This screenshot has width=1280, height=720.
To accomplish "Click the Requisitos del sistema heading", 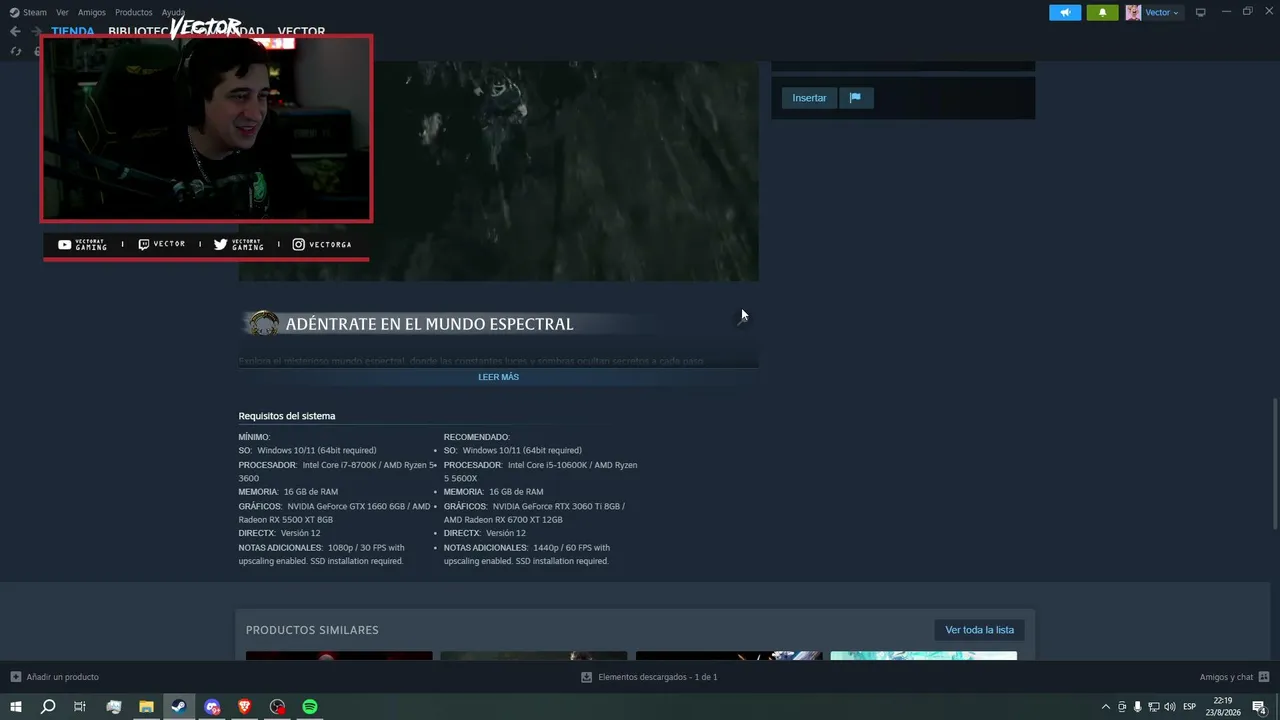I will click(287, 416).
